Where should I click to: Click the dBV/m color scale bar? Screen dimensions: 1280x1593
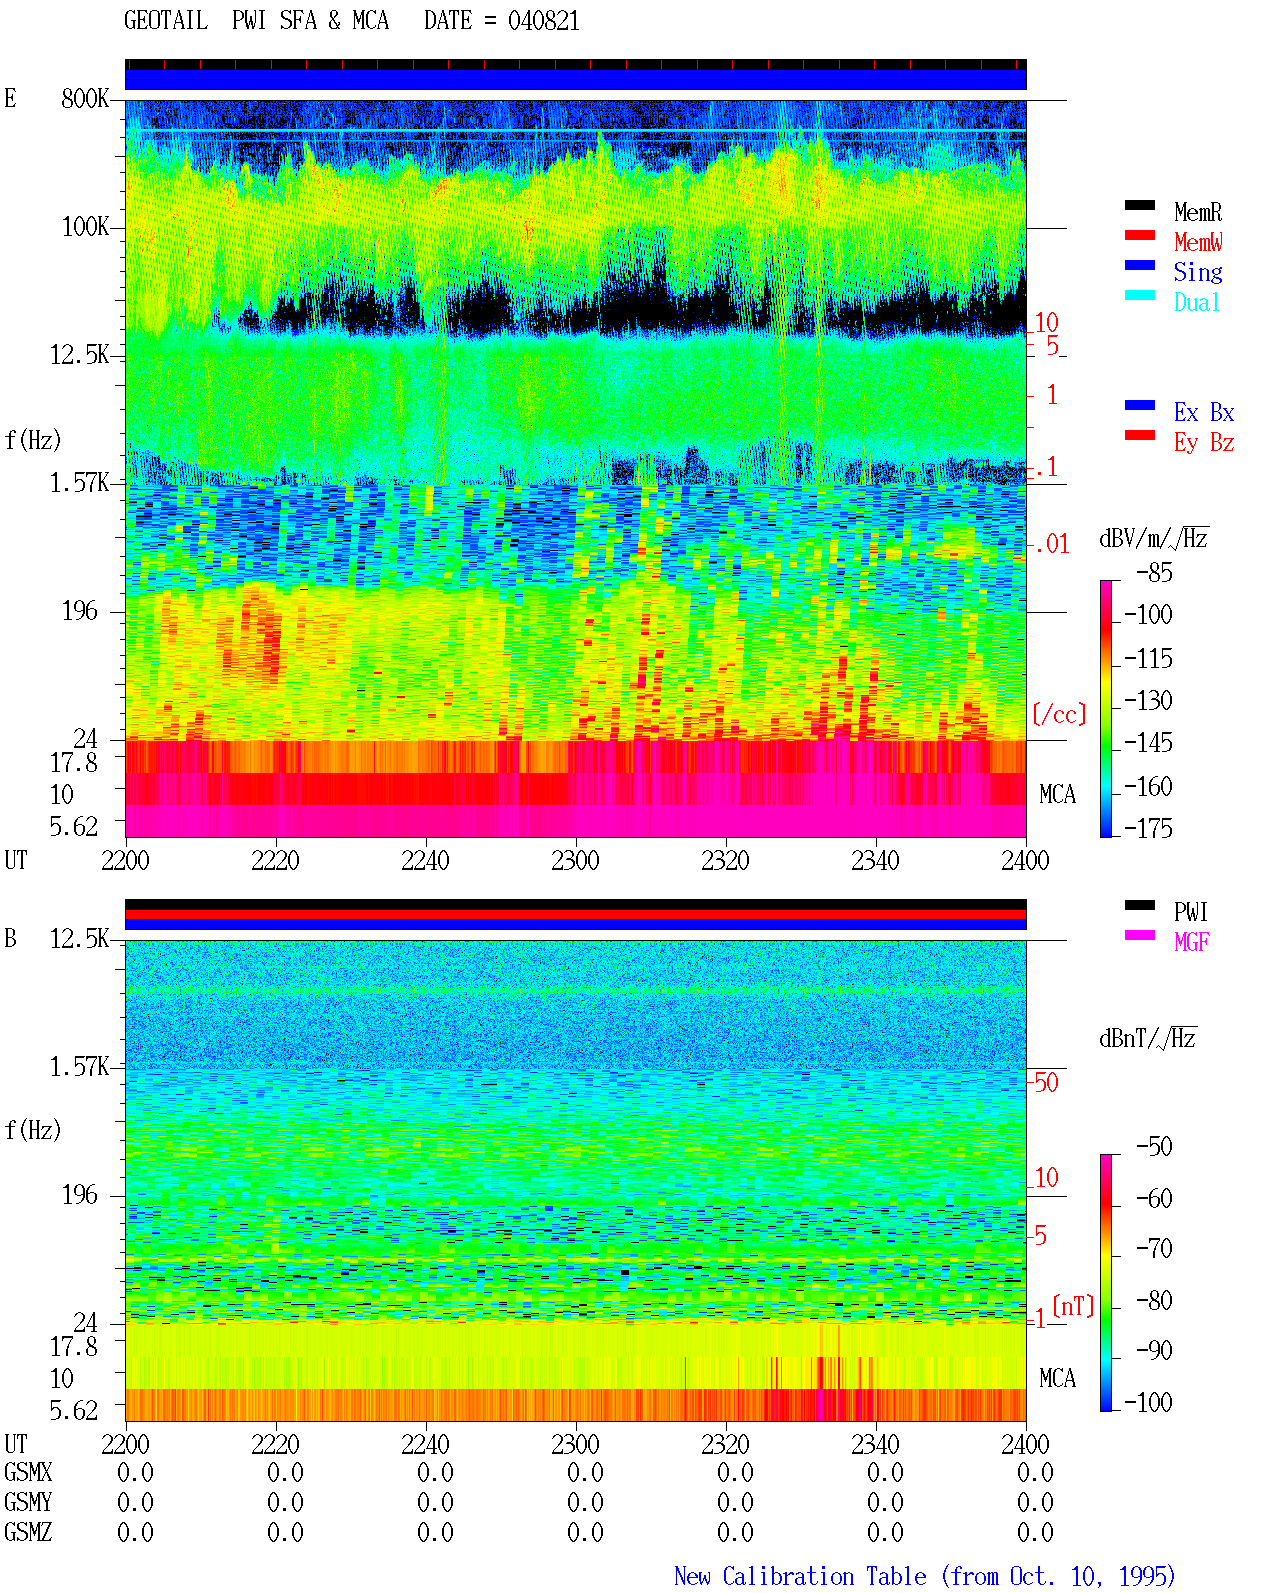[1105, 708]
